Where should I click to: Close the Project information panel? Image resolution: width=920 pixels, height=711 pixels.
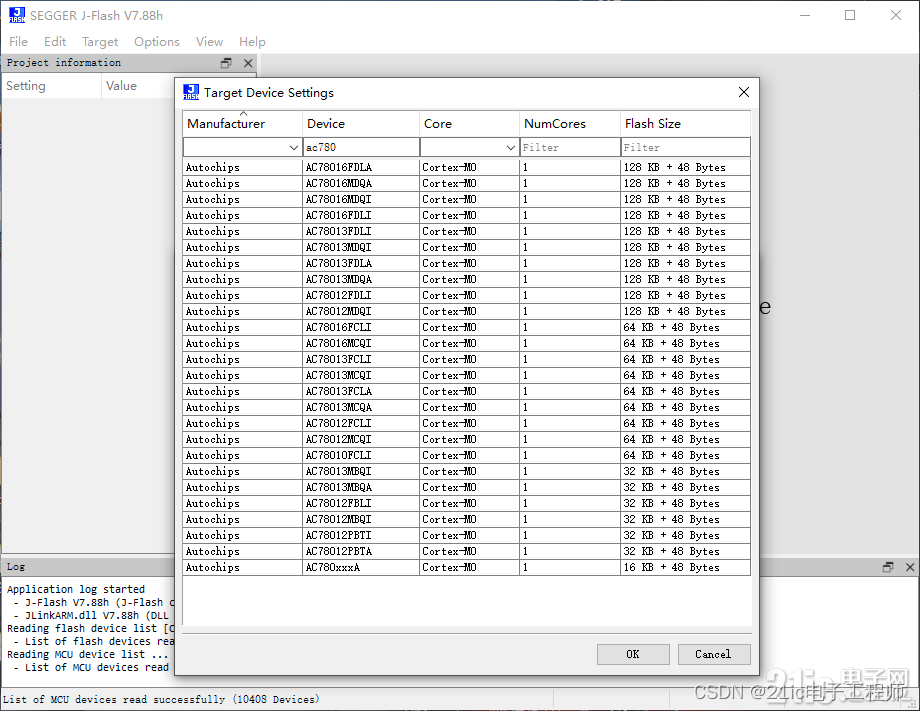(248, 63)
